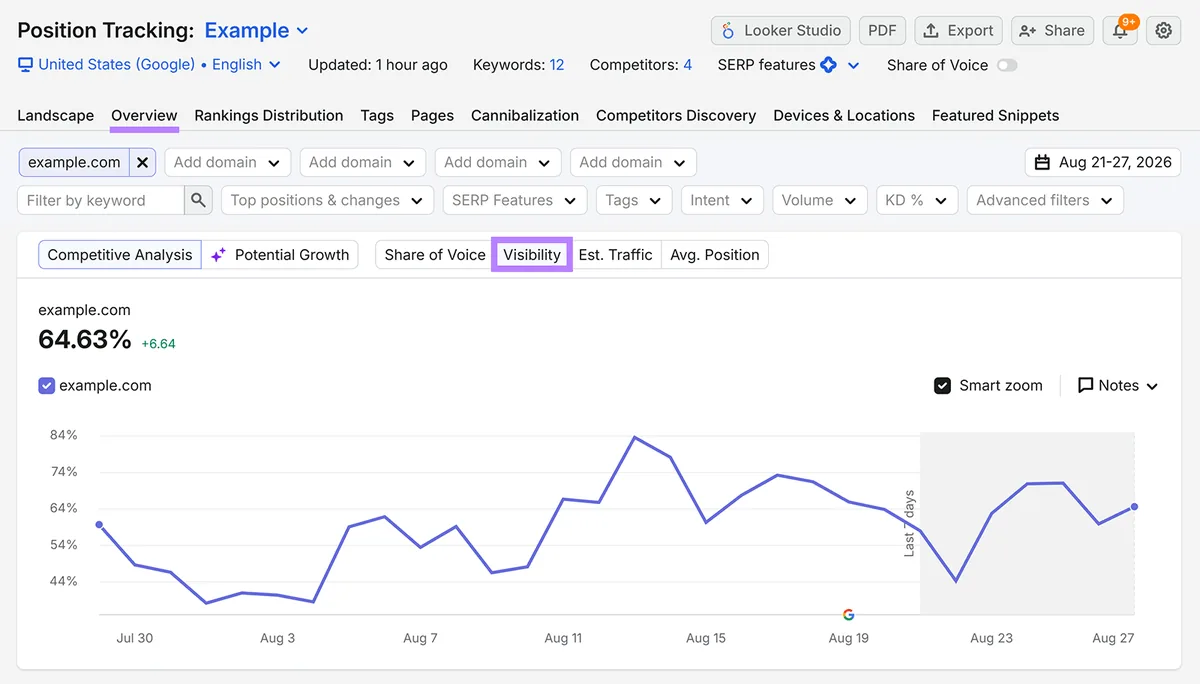1200x684 pixels.
Task: Switch chart to Visibility
Action: pyautogui.click(x=532, y=255)
